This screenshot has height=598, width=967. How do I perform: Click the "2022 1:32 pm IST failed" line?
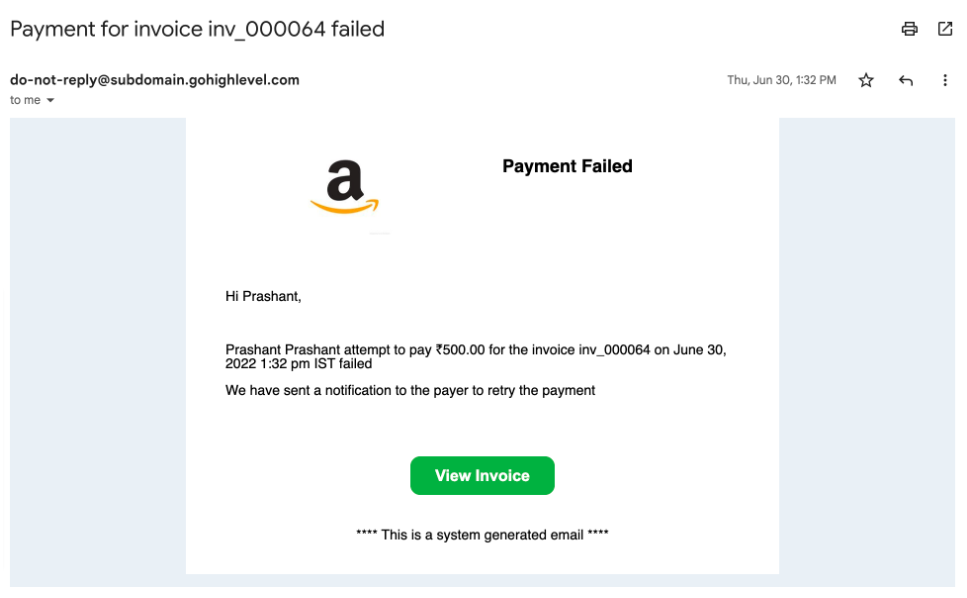(x=299, y=364)
